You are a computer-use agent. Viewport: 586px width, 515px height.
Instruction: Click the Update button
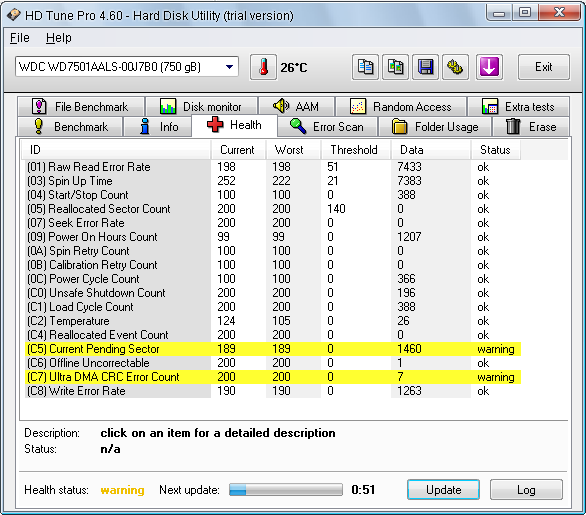coord(444,490)
